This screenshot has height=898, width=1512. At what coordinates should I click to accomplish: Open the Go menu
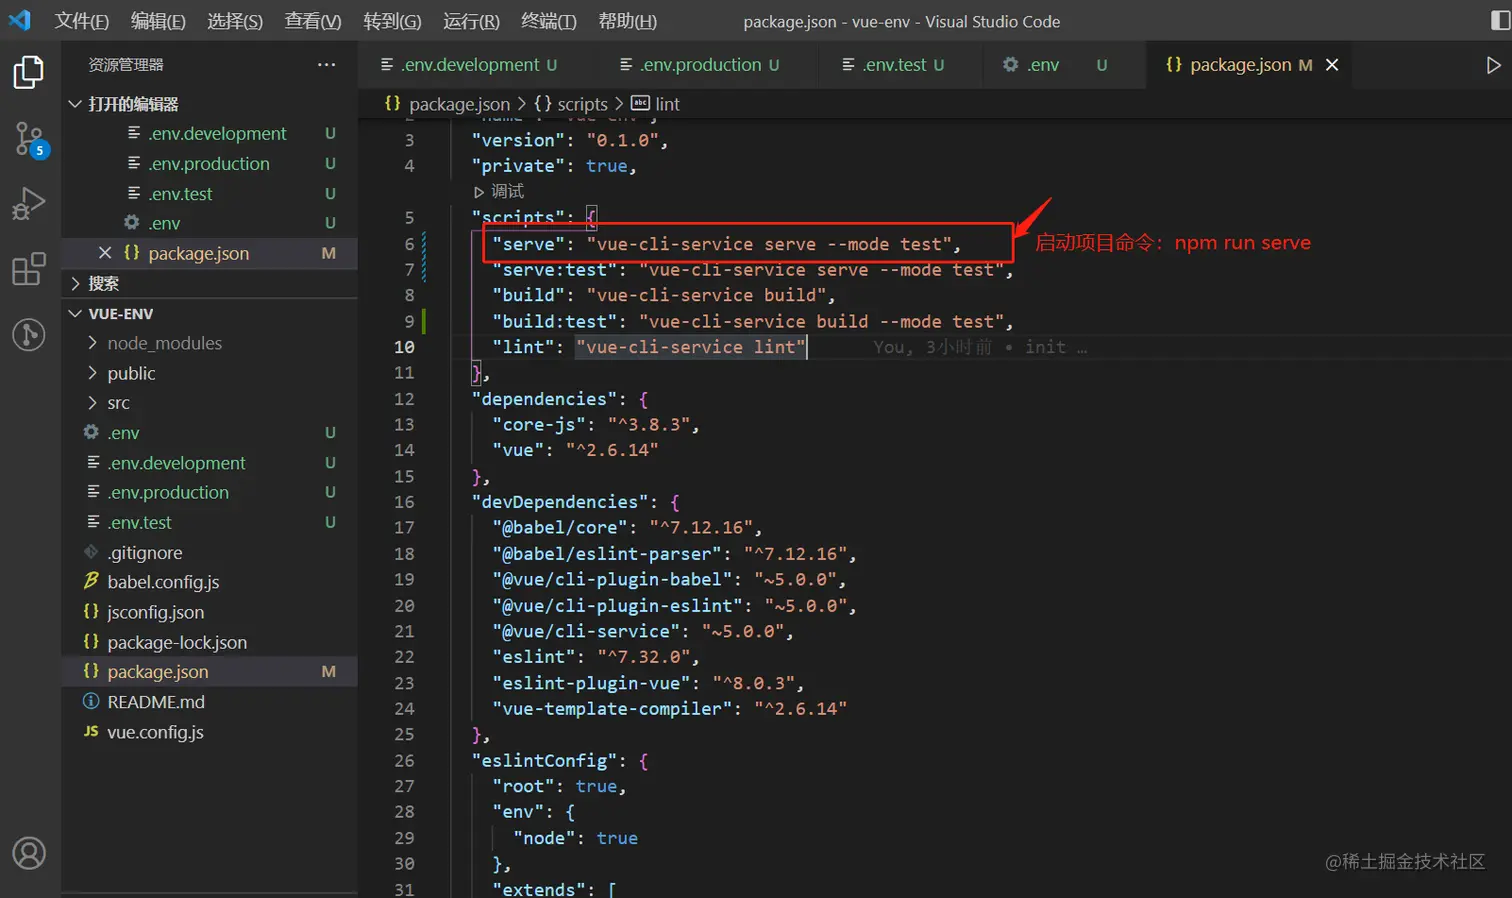coord(392,21)
